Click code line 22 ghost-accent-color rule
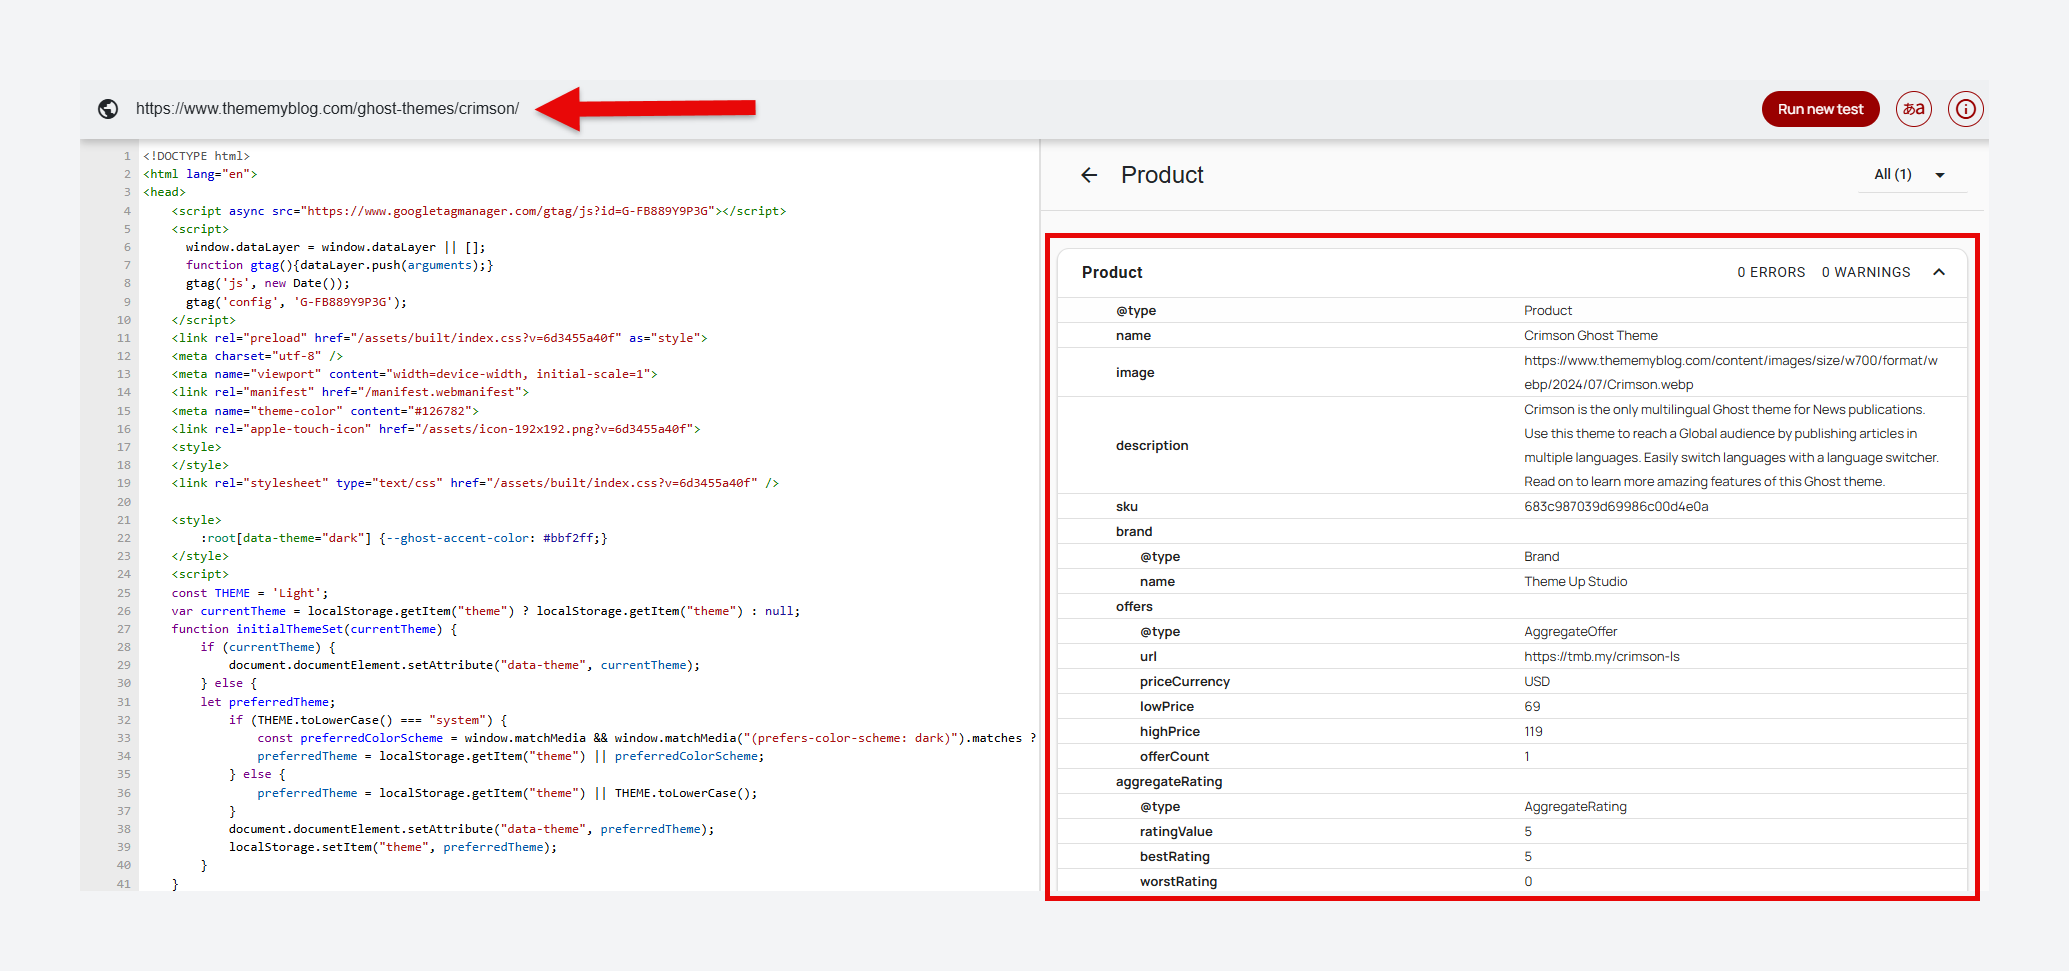The height and width of the screenshot is (971, 2069). 404,538
